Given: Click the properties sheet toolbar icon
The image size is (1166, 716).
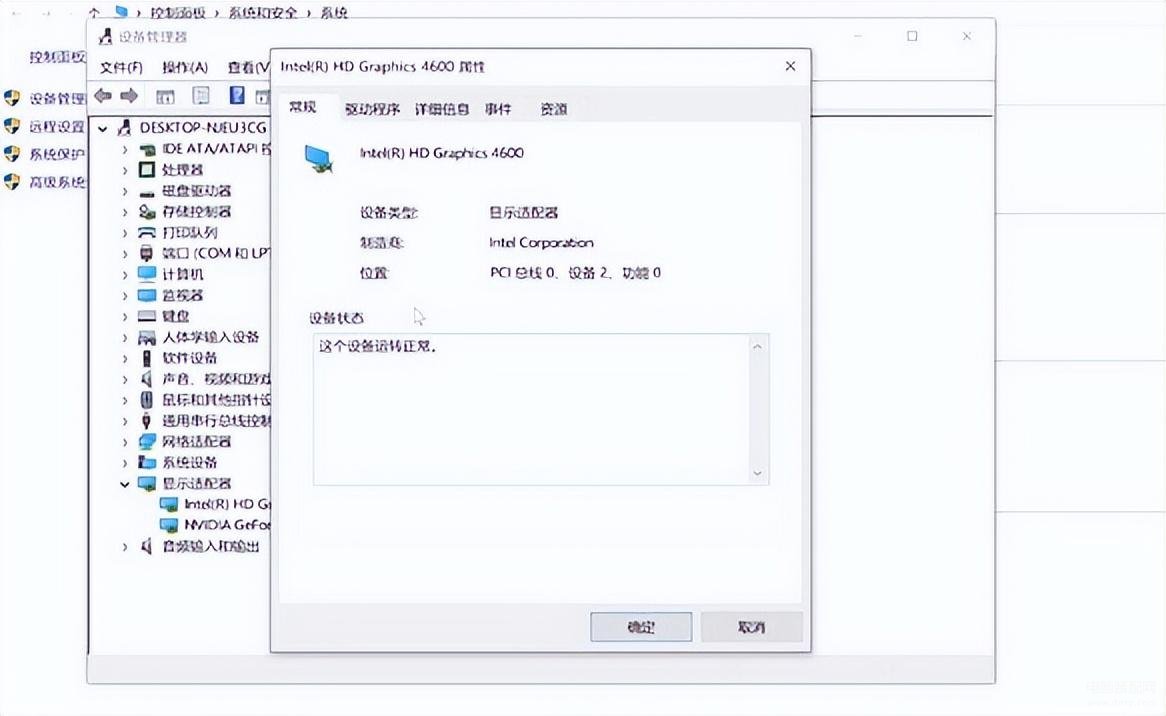Looking at the screenshot, I should tap(201, 95).
